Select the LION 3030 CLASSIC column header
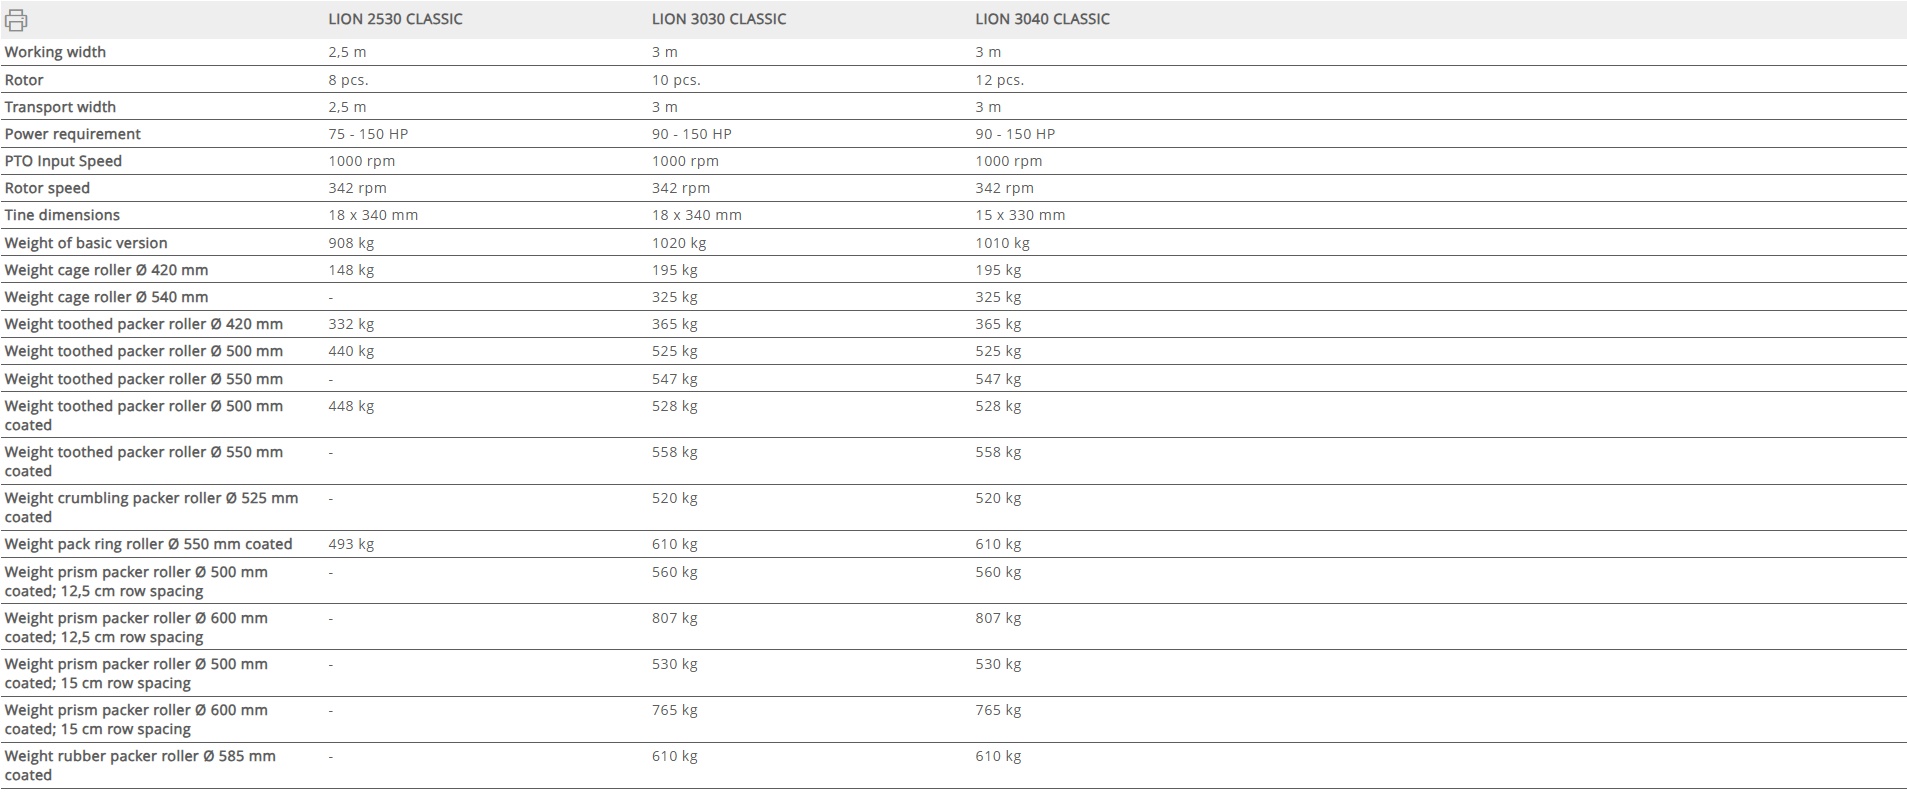Viewport: 1907px width, 793px height. (x=719, y=19)
